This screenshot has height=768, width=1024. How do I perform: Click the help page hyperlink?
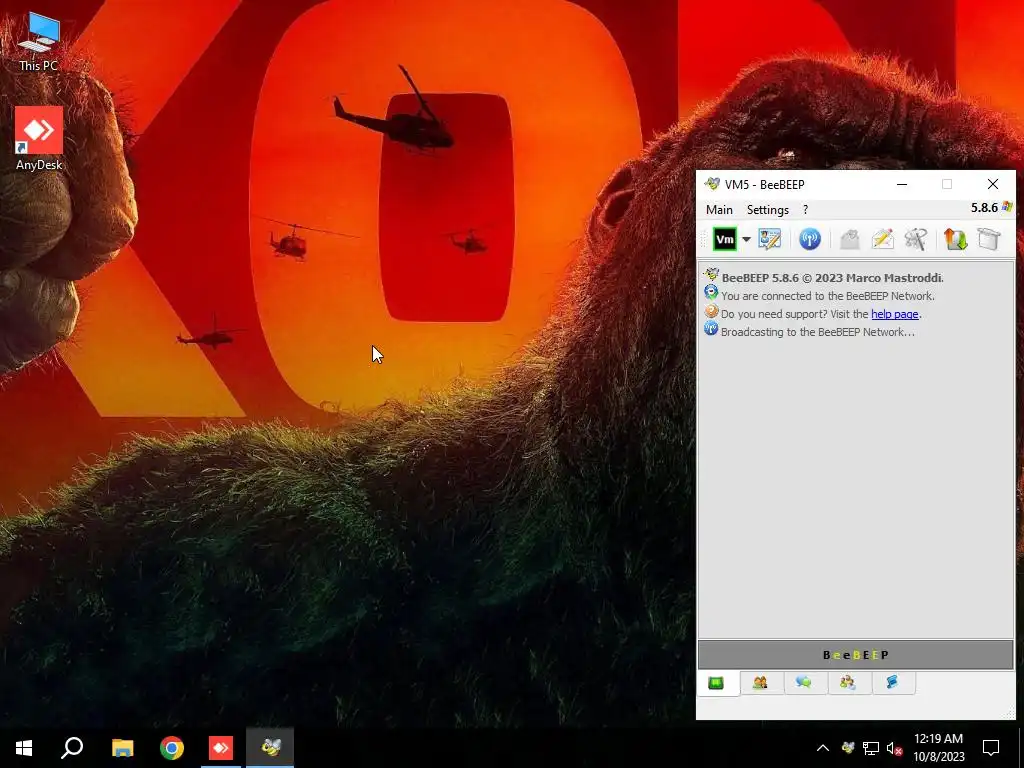pyautogui.click(x=895, y=314)
